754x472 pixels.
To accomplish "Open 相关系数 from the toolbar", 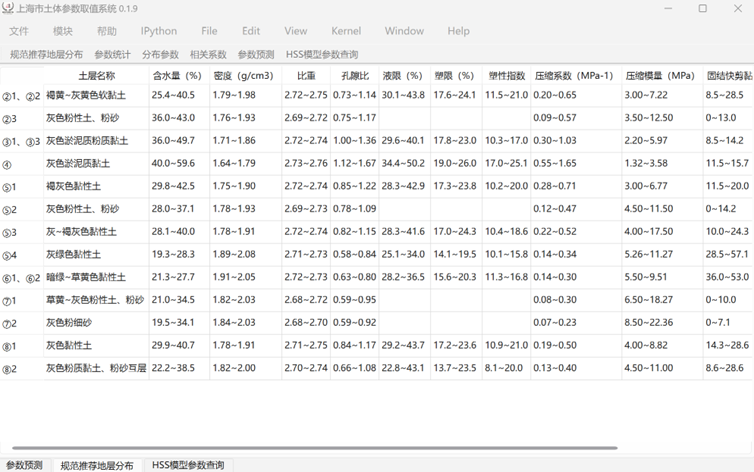I will [x=208, y=55].
